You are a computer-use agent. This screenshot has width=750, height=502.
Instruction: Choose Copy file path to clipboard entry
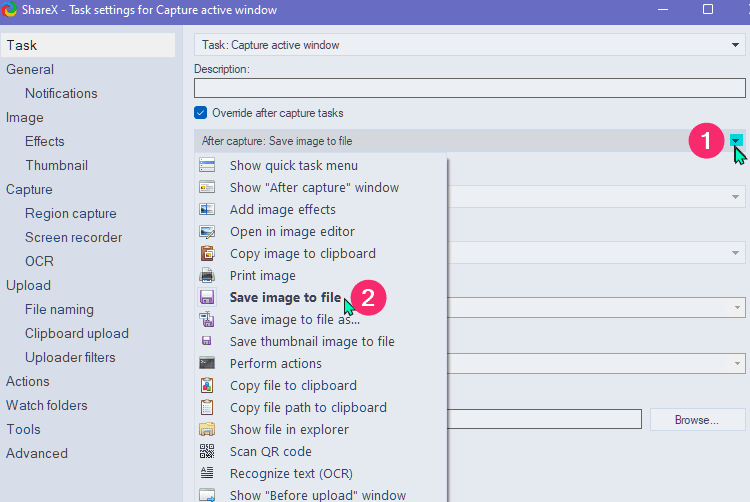(x=321, y=407)
